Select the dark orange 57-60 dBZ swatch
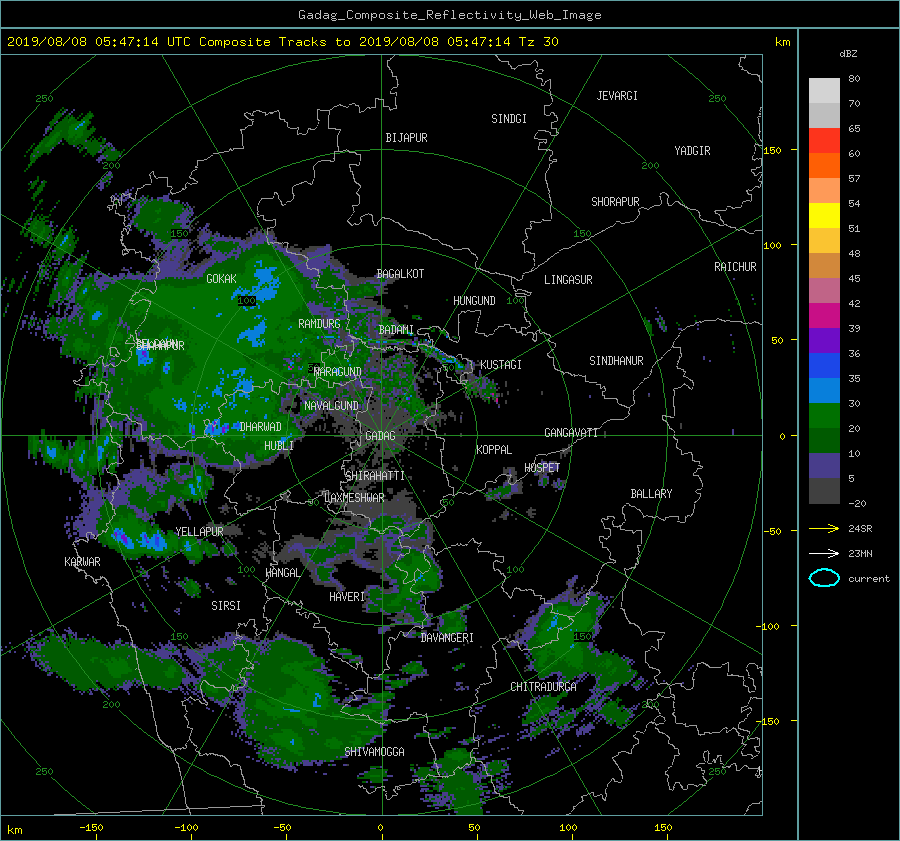 point(824,165)
